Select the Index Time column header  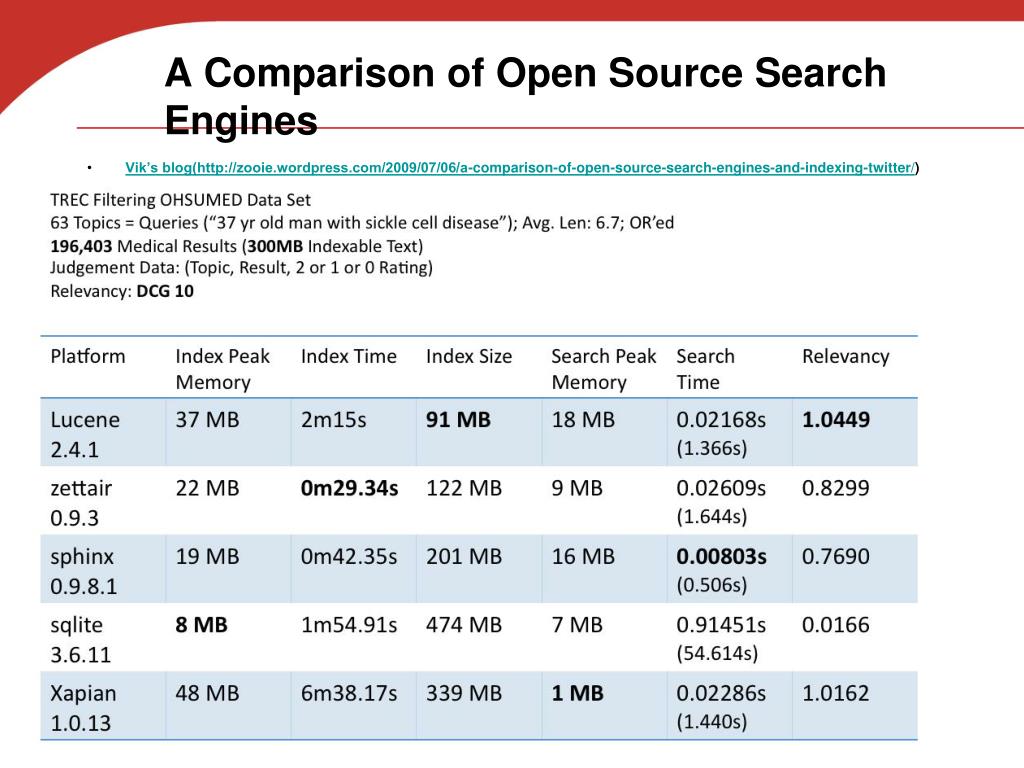pyautogui.click(x=348, y=357)
